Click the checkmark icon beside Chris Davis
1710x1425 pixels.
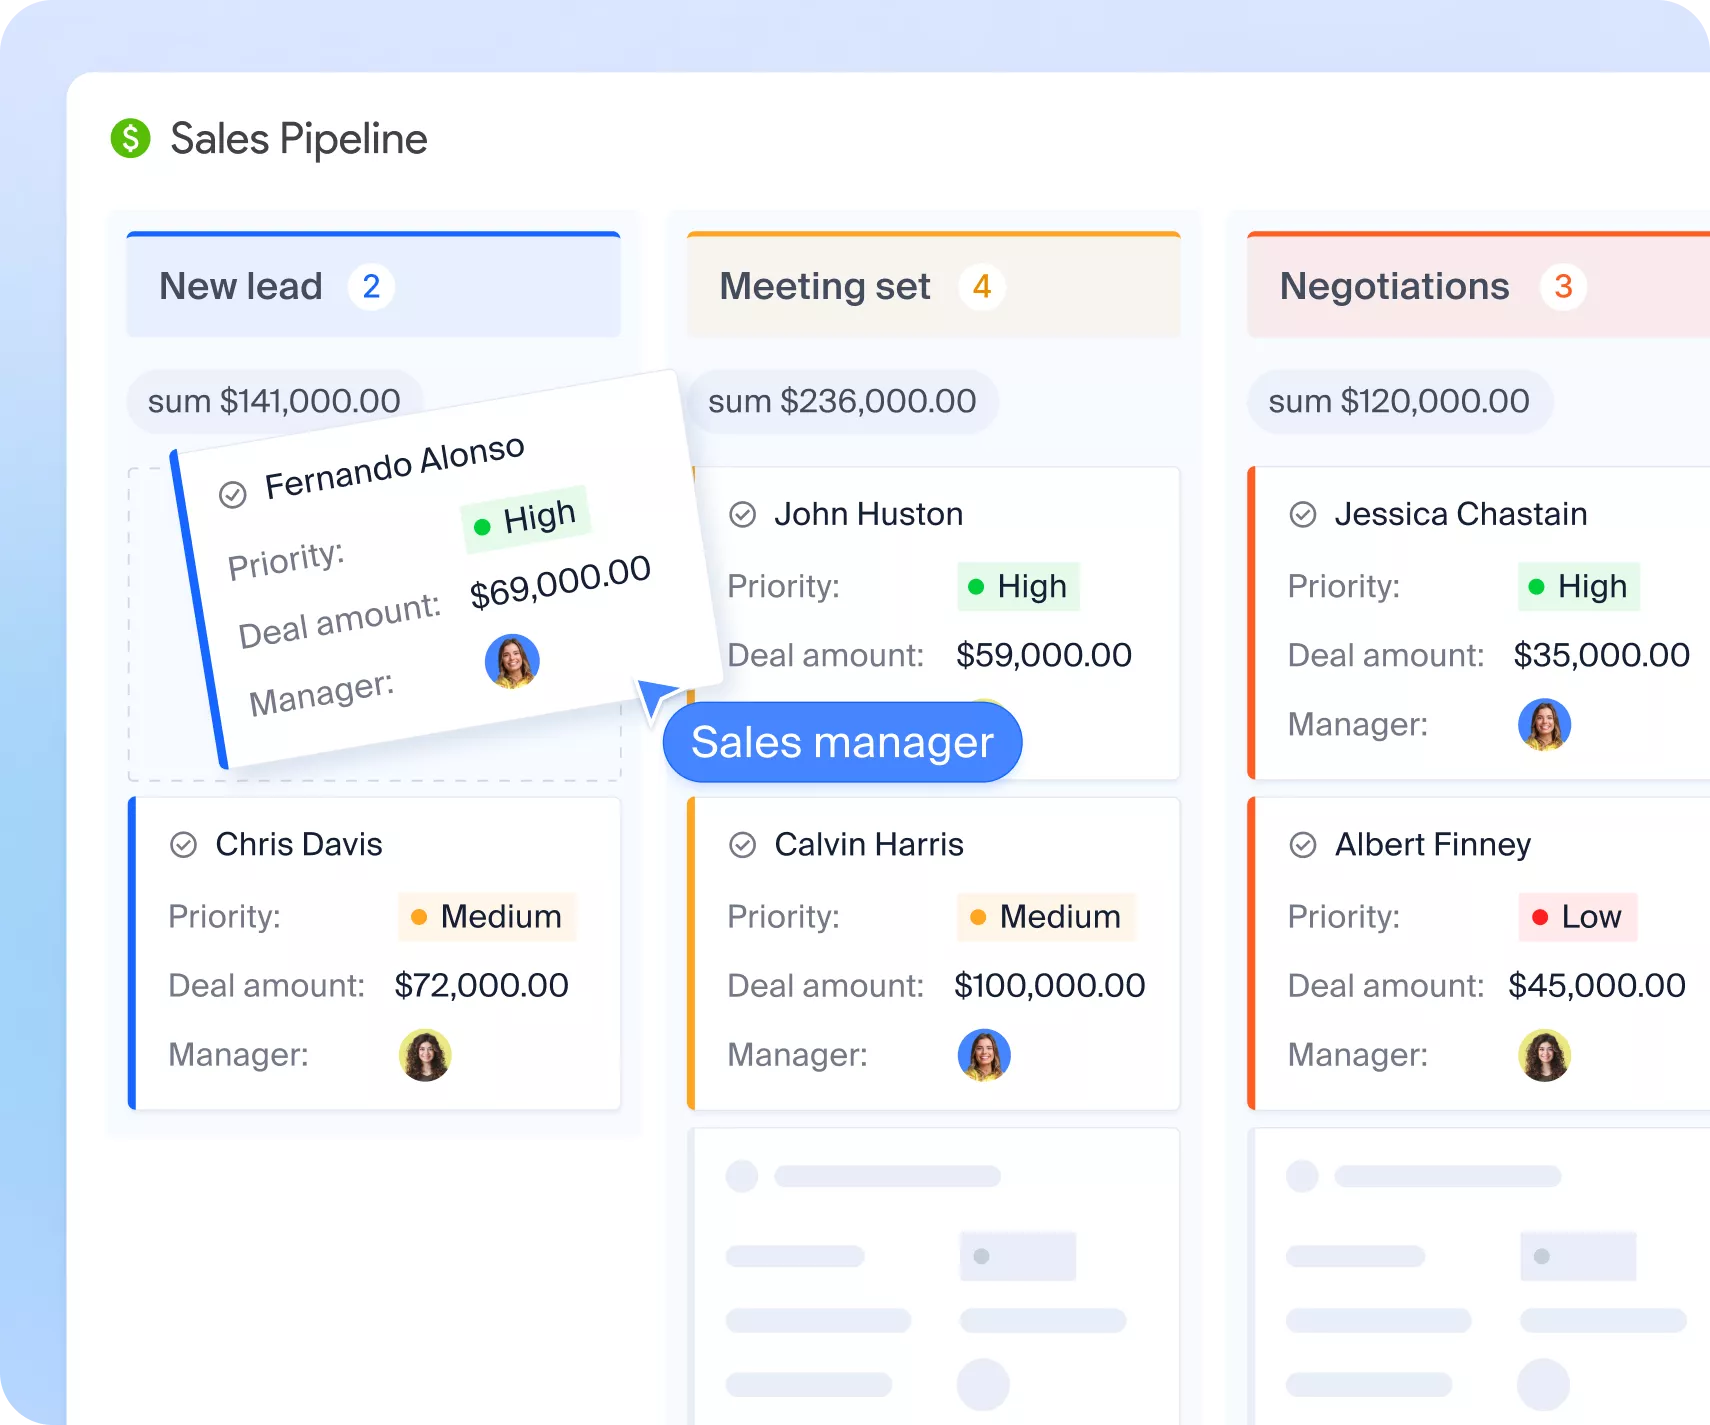coord(183,844)
